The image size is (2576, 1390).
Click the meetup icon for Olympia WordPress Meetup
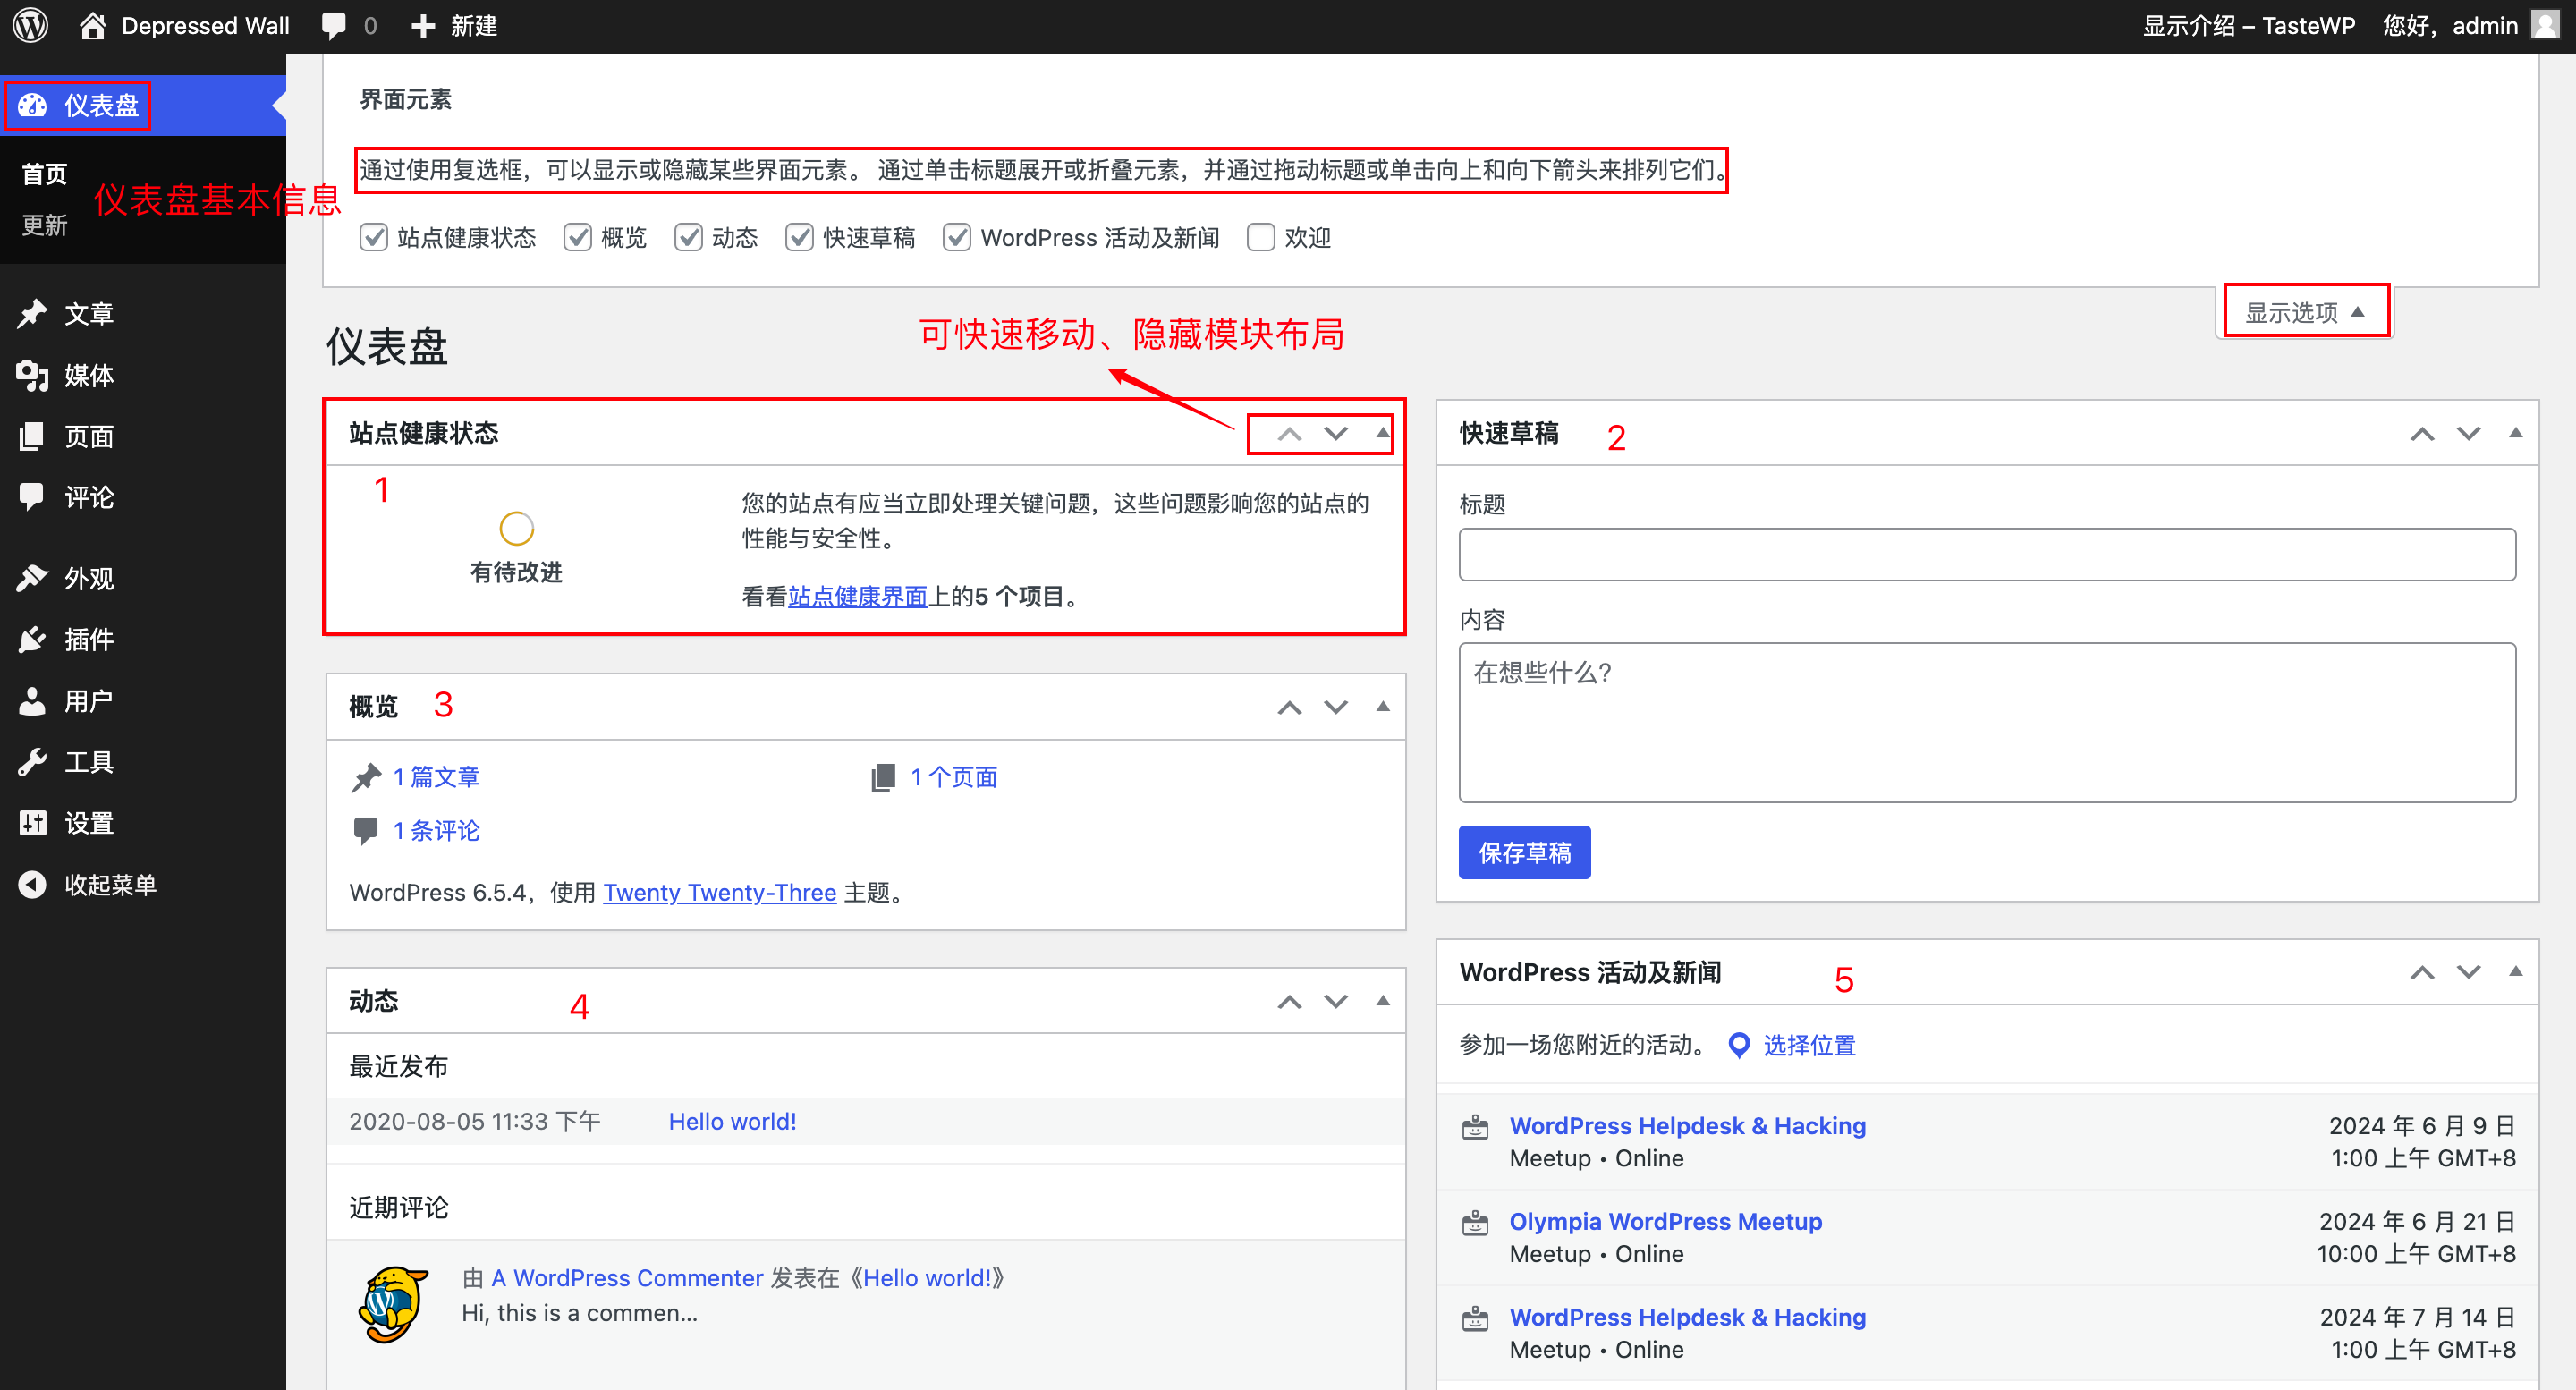coord(1476,1224)
